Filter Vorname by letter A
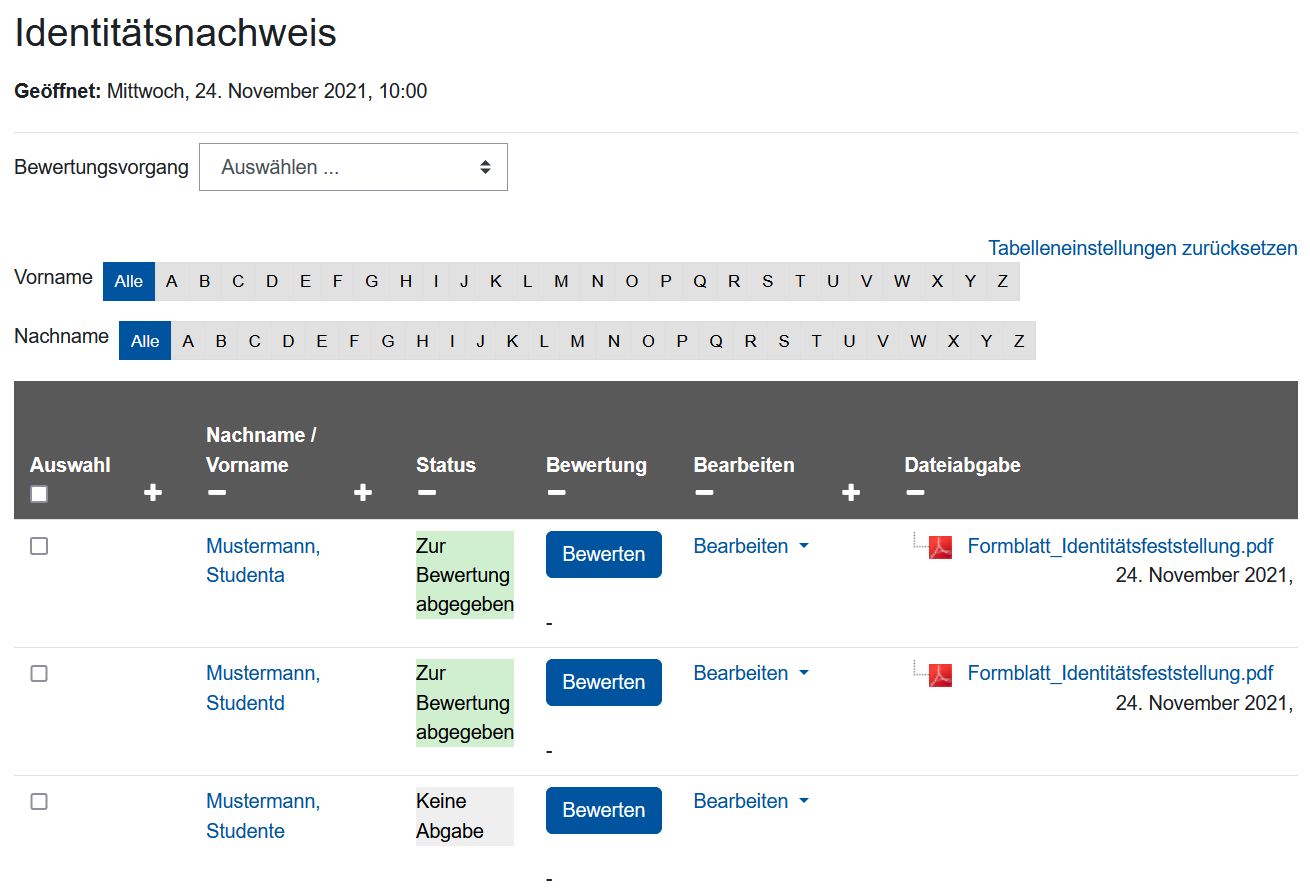 pos(172,281)
